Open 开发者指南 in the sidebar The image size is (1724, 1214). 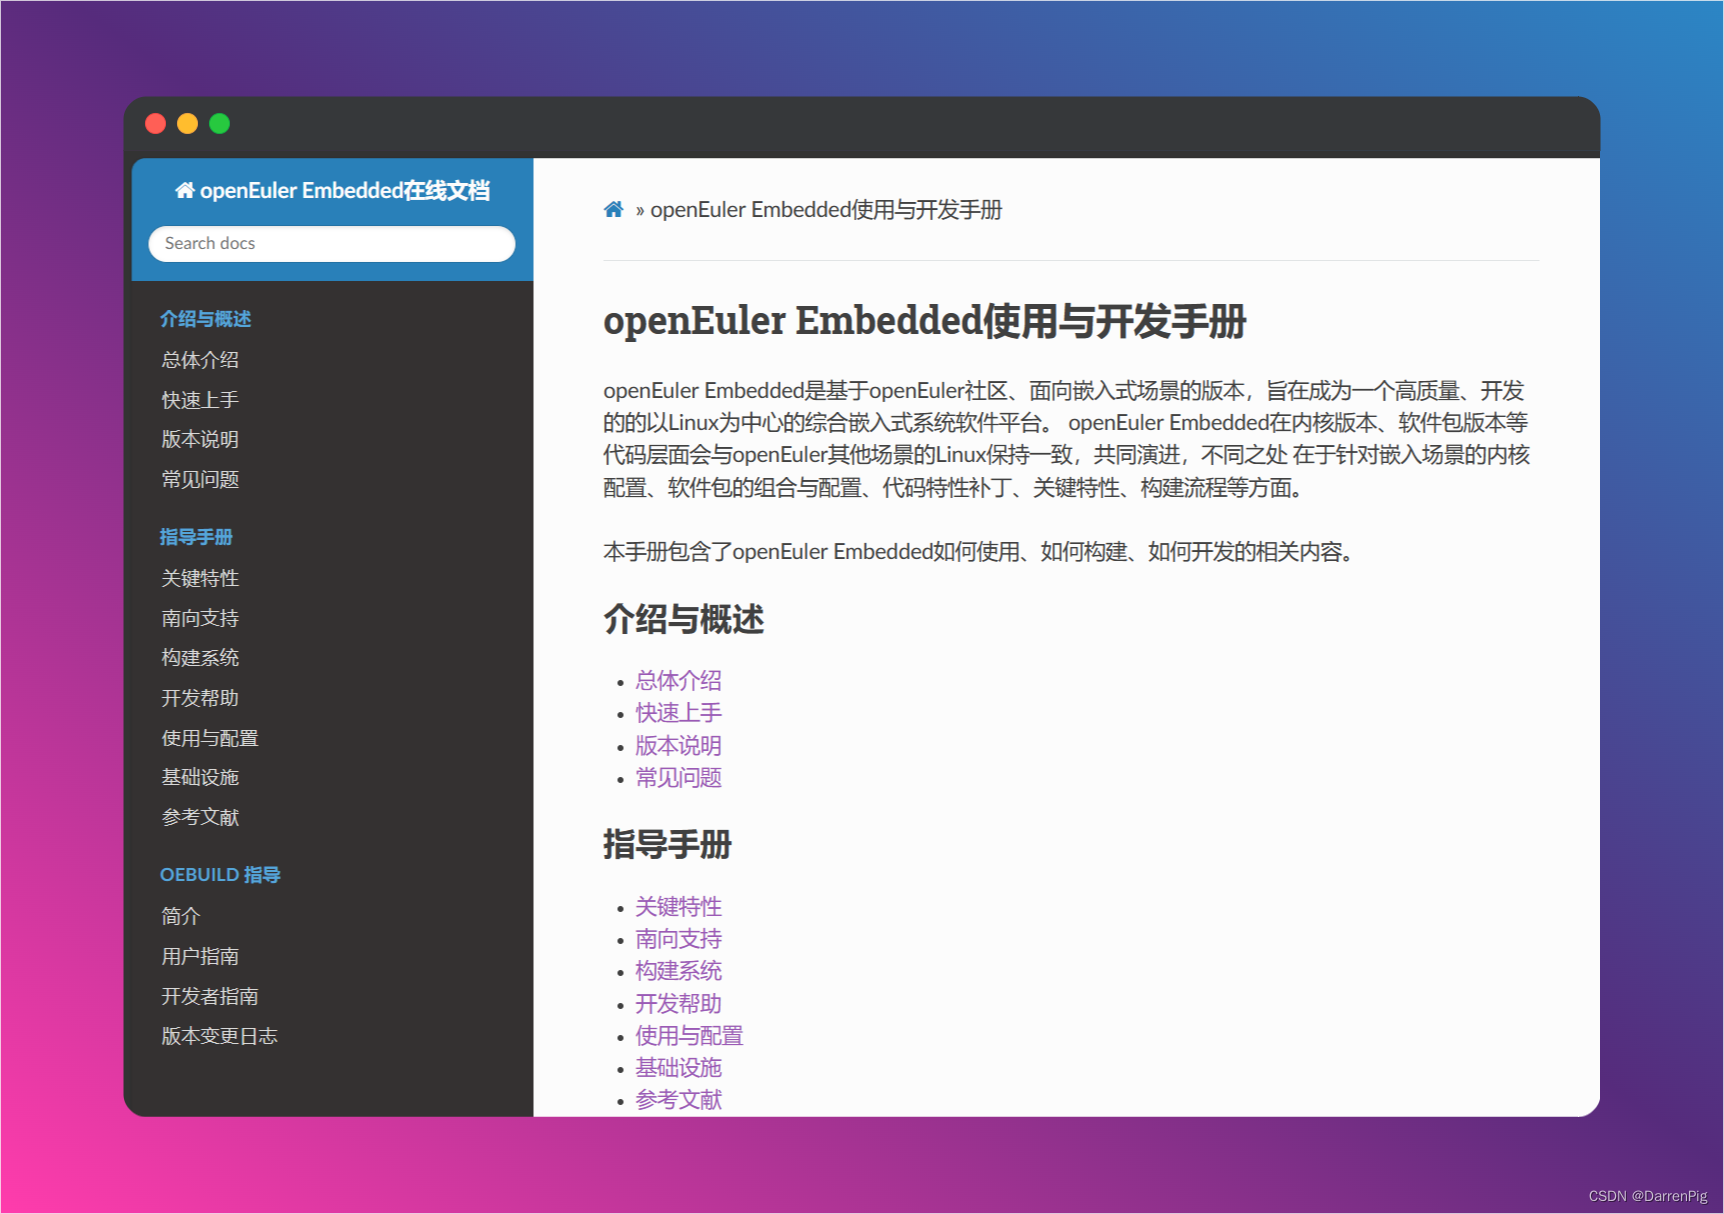210,996
